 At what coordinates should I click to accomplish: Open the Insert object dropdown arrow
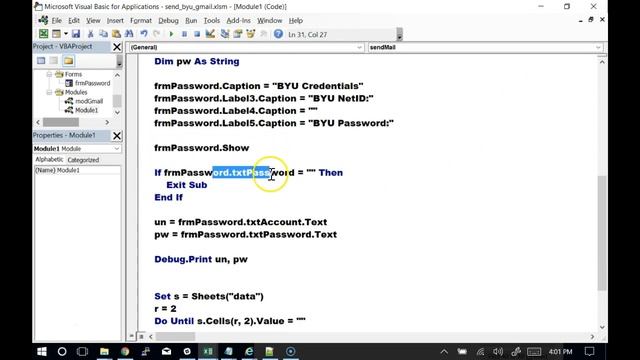coord(65,34)
